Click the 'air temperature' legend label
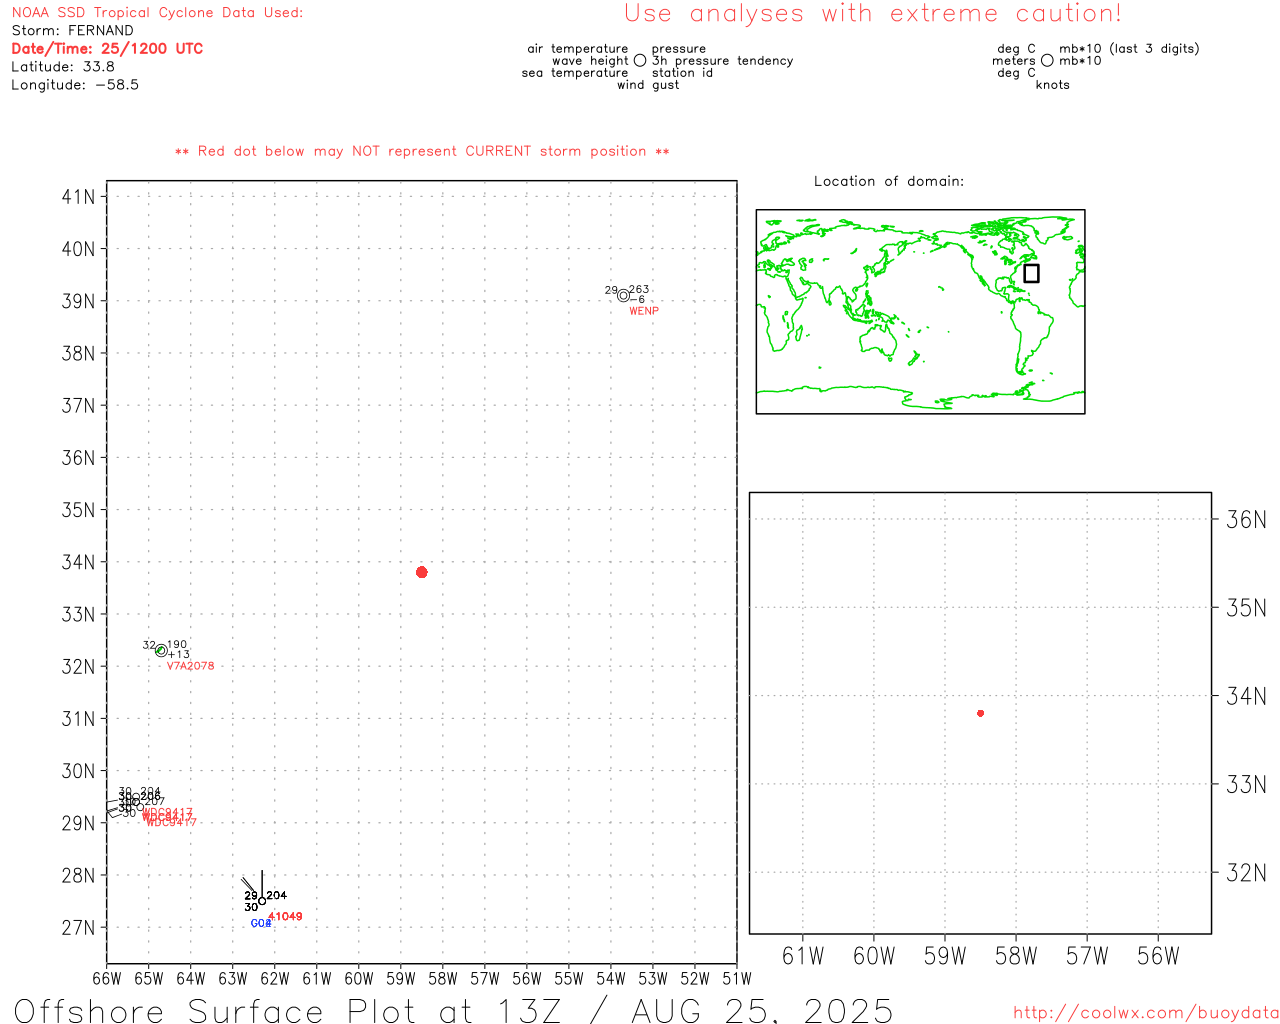Viewport: 1280px width, 1024px height. click(x=578, y=49)
